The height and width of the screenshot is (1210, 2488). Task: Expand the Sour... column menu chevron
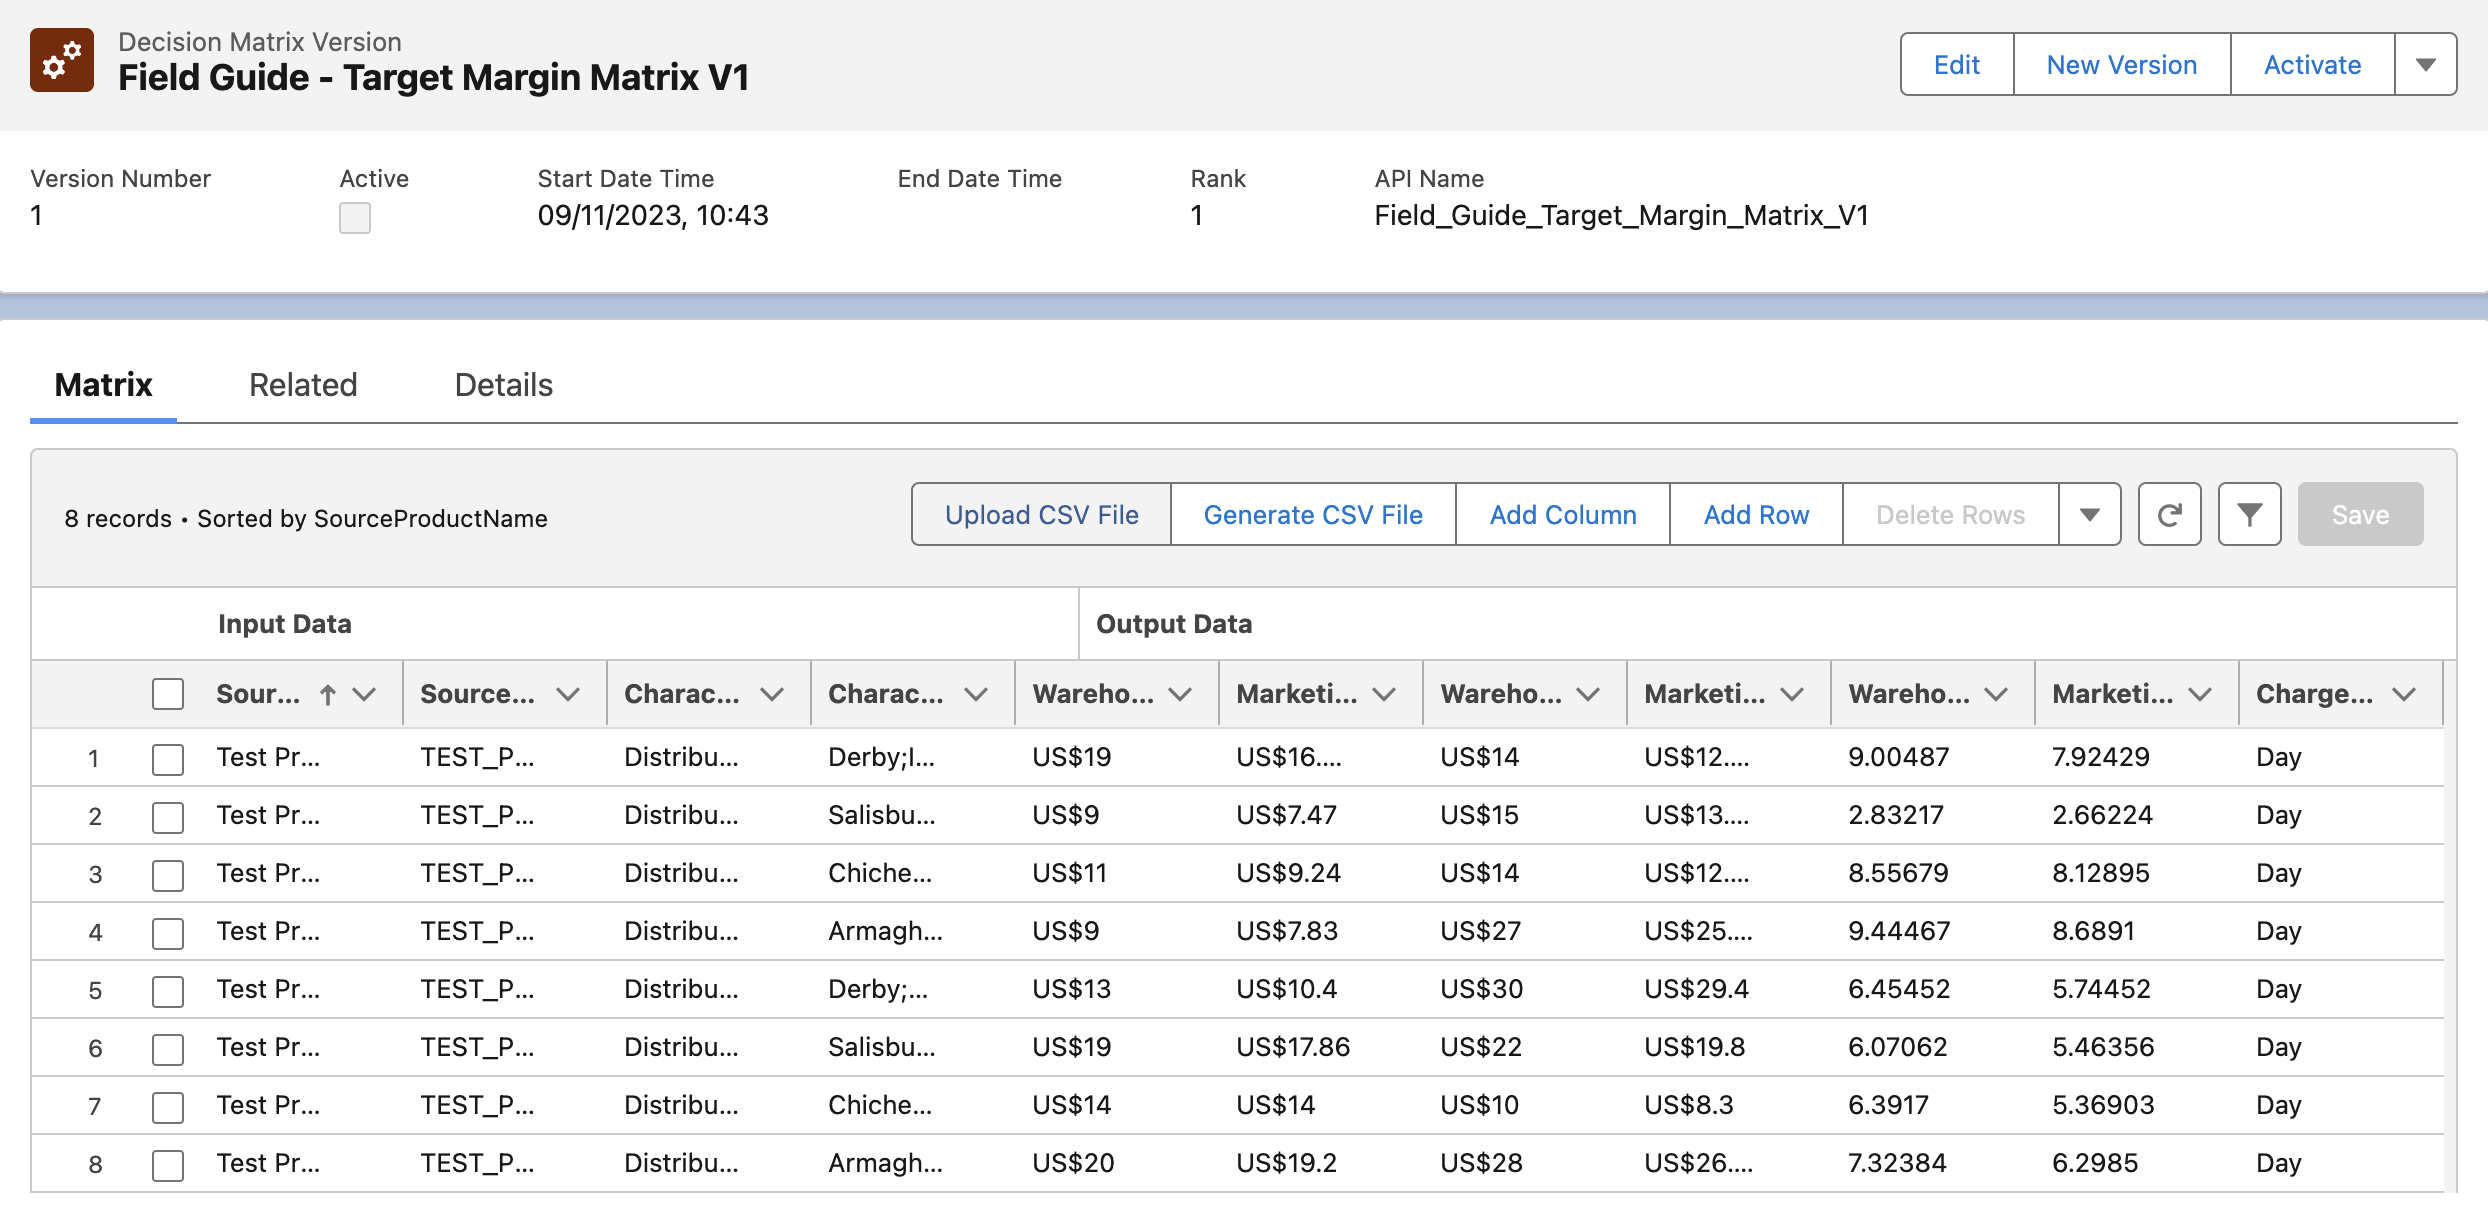coord(365,694)
